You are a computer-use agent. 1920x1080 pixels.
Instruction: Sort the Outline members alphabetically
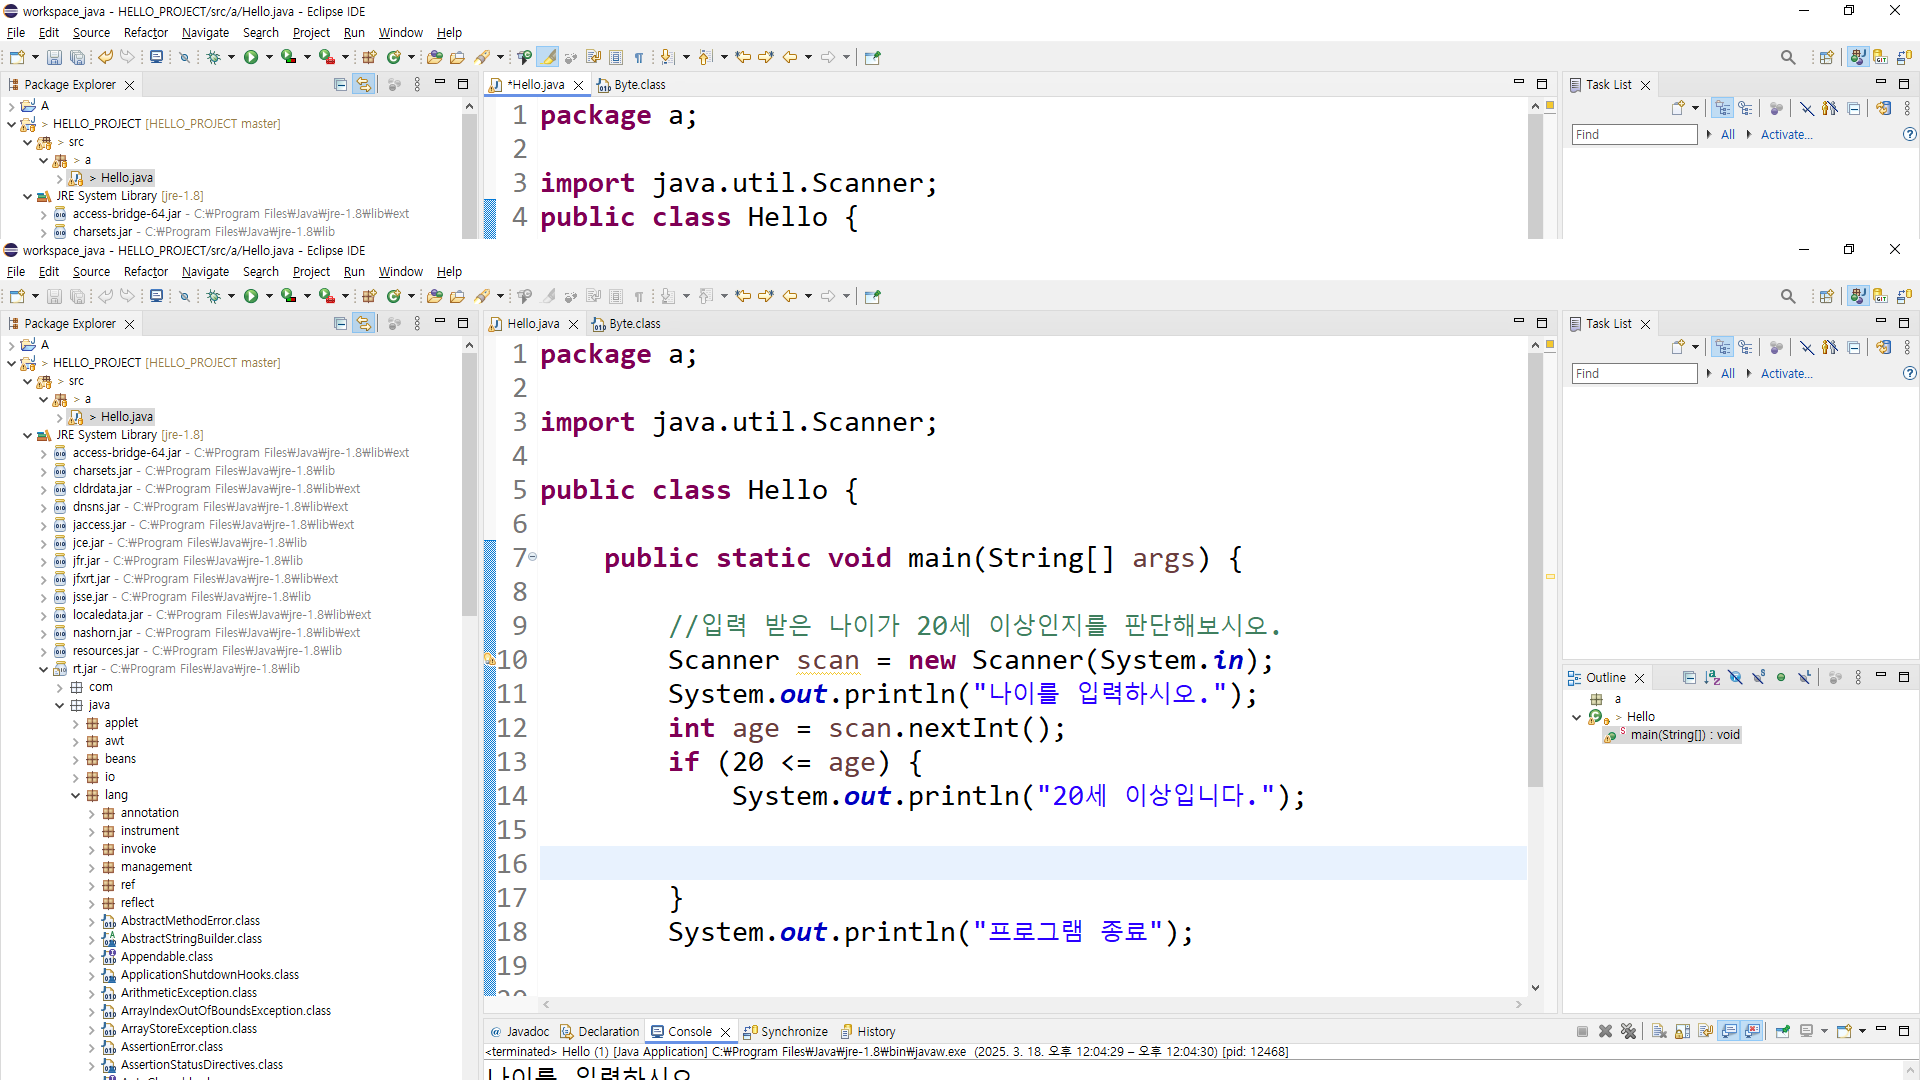(x=1712, y=677)
